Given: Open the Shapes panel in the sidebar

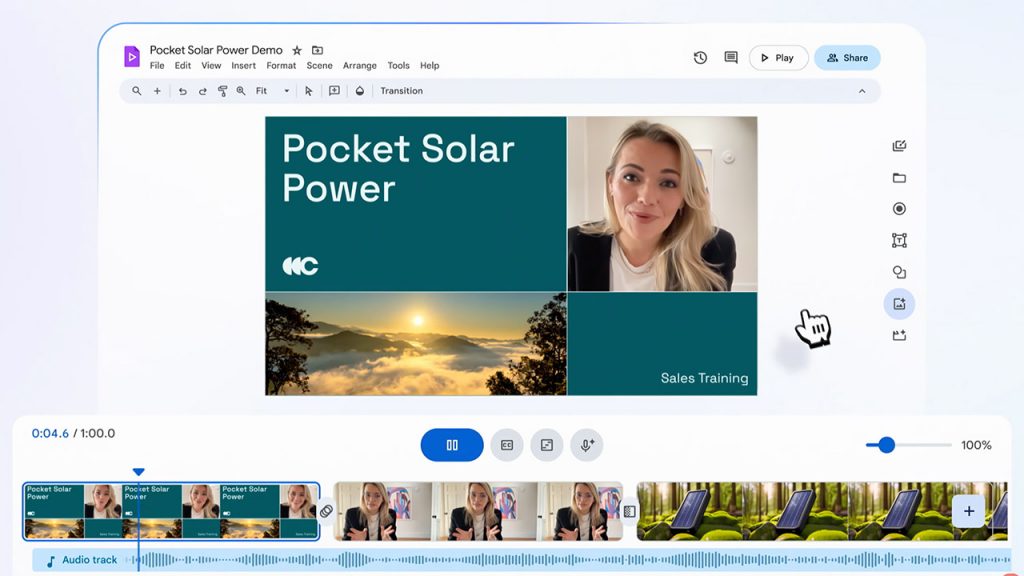Looking at the screenshot, I should coord(899,272).
